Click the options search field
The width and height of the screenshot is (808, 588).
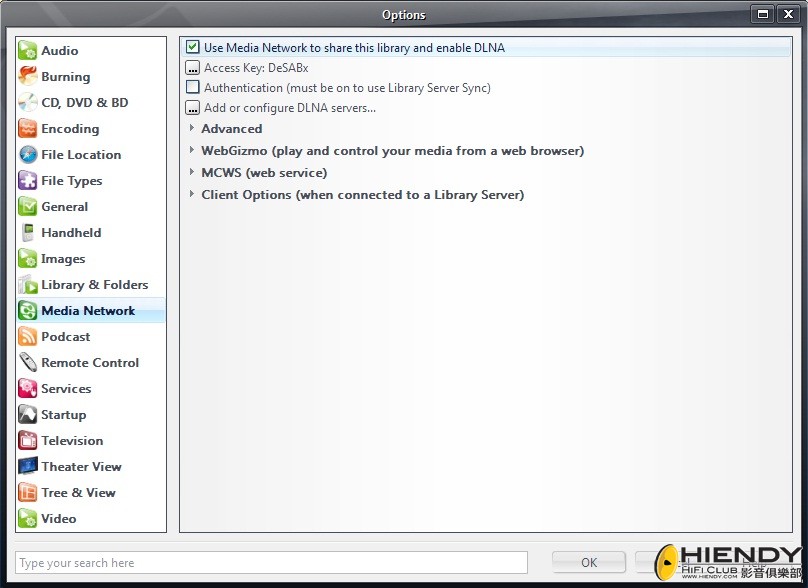point(271,562)
